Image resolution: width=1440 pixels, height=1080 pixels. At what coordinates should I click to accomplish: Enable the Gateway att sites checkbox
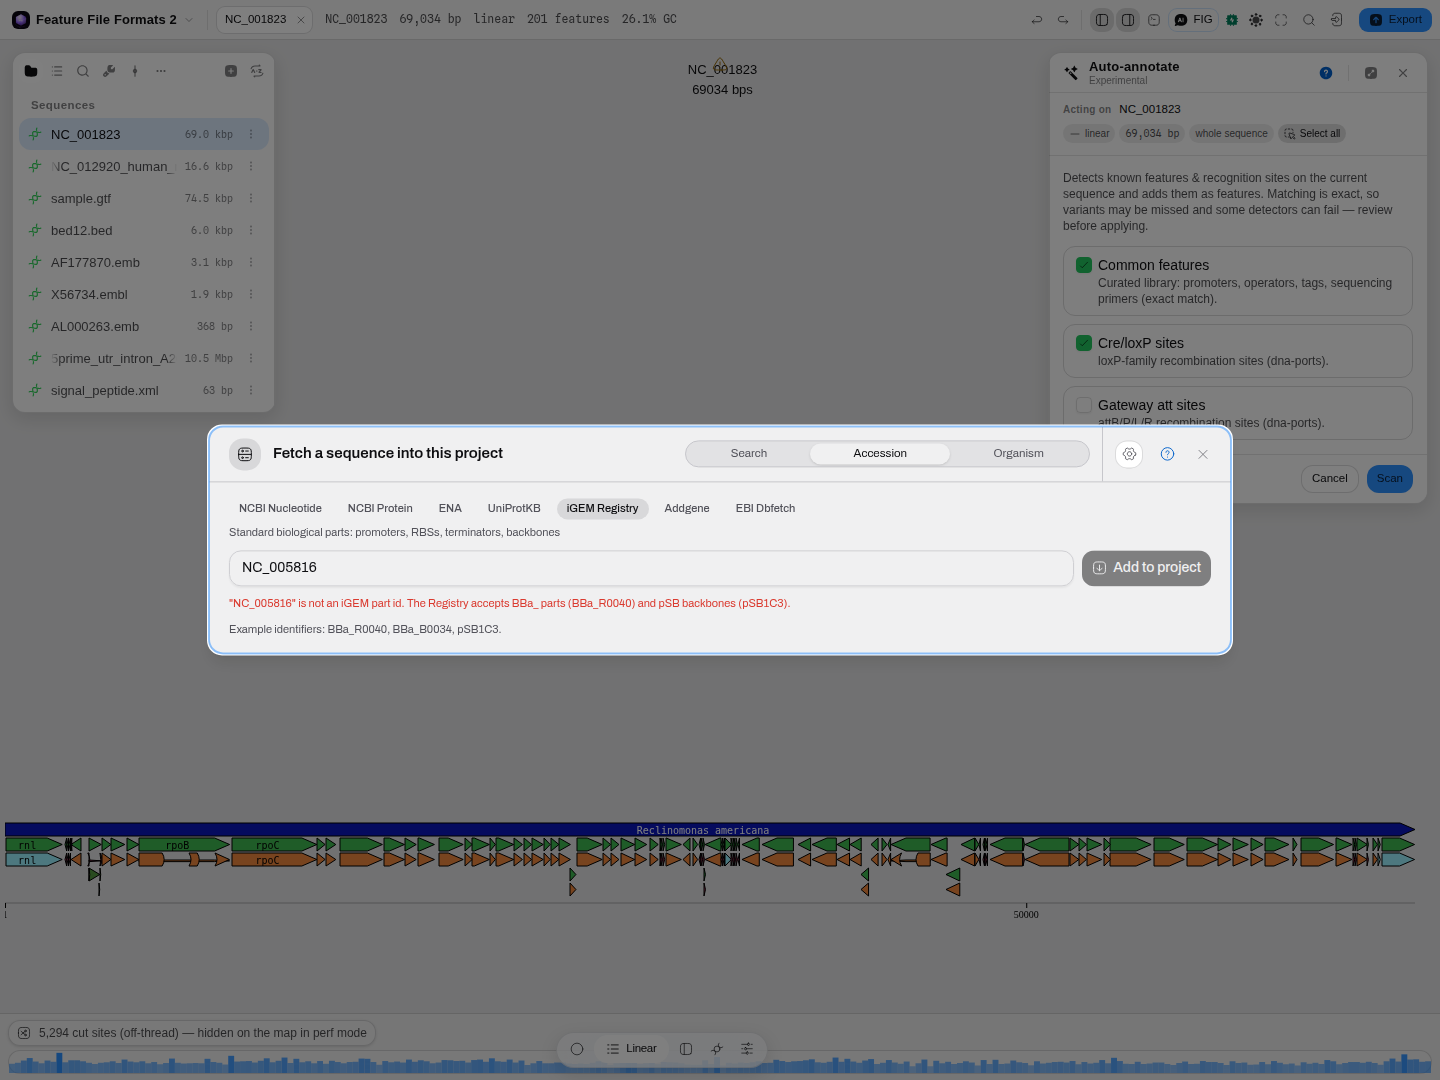click(1084, 405)
